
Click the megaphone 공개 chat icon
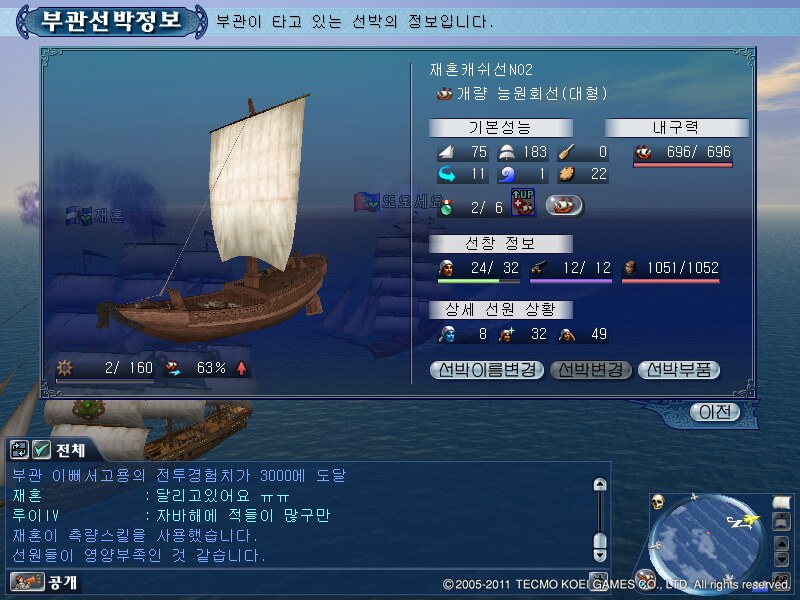[28, 582]
